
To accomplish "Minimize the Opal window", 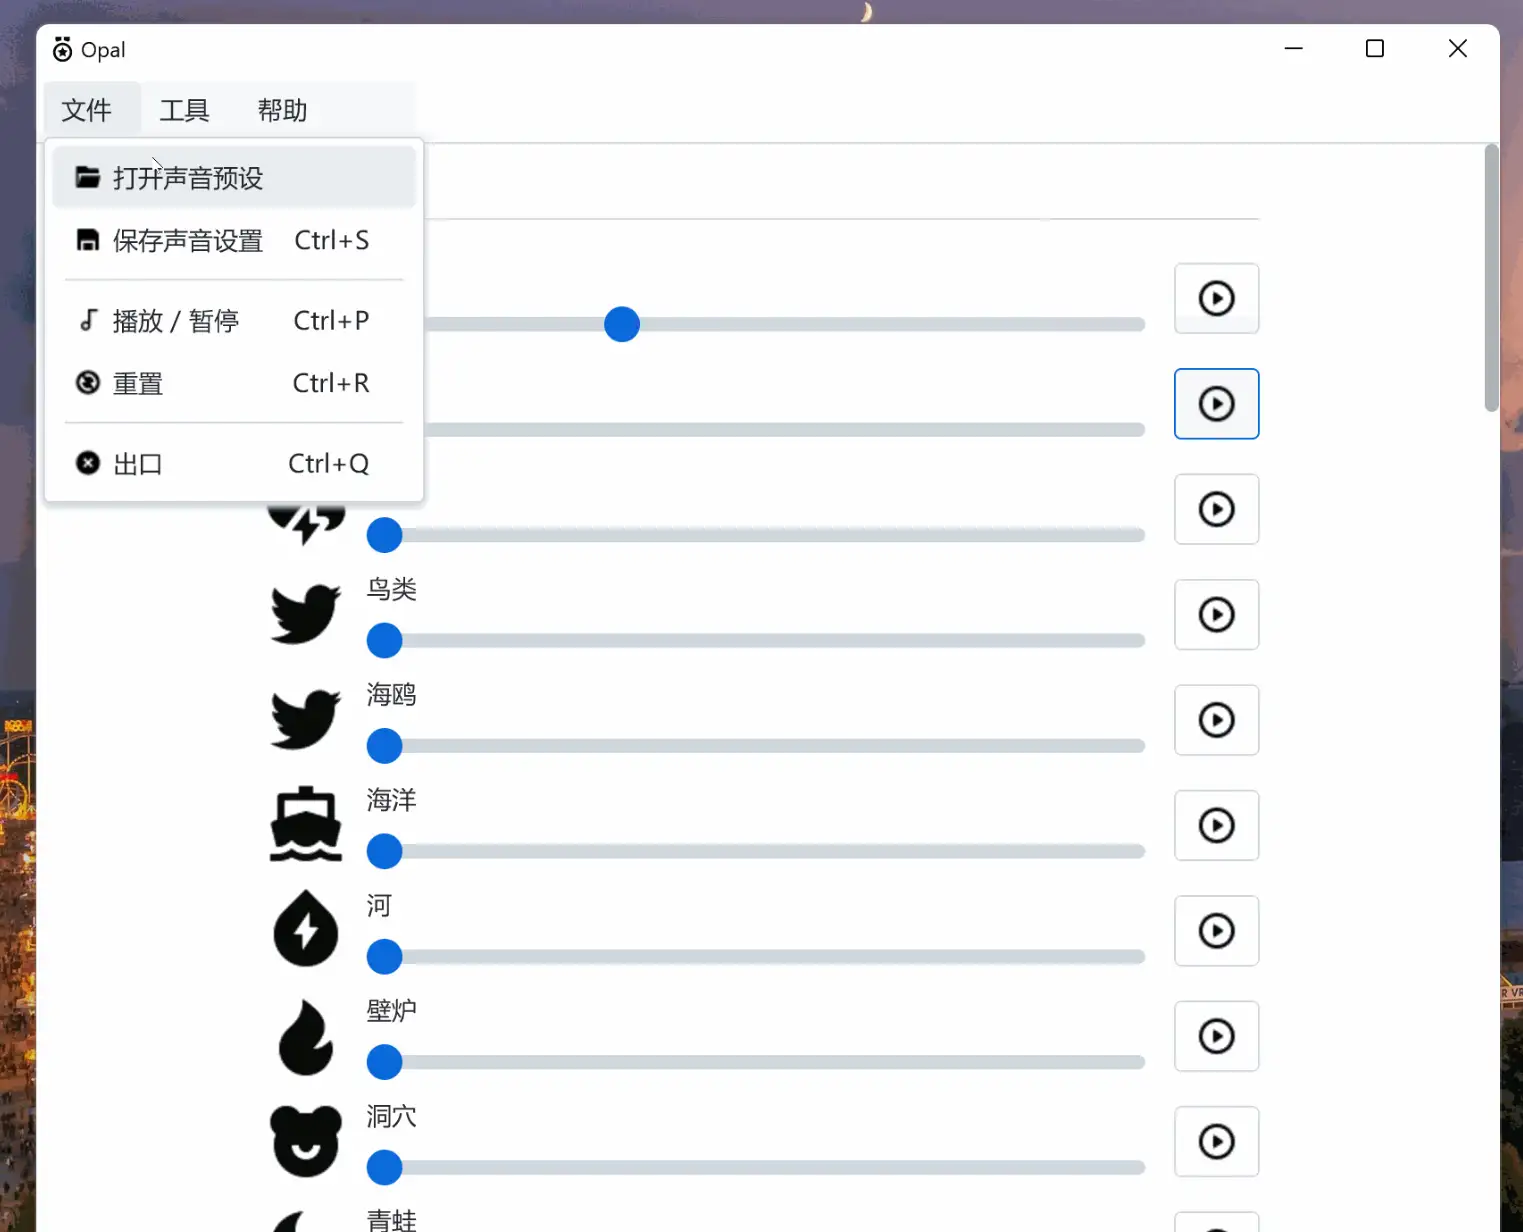I will coord(1293,48).
